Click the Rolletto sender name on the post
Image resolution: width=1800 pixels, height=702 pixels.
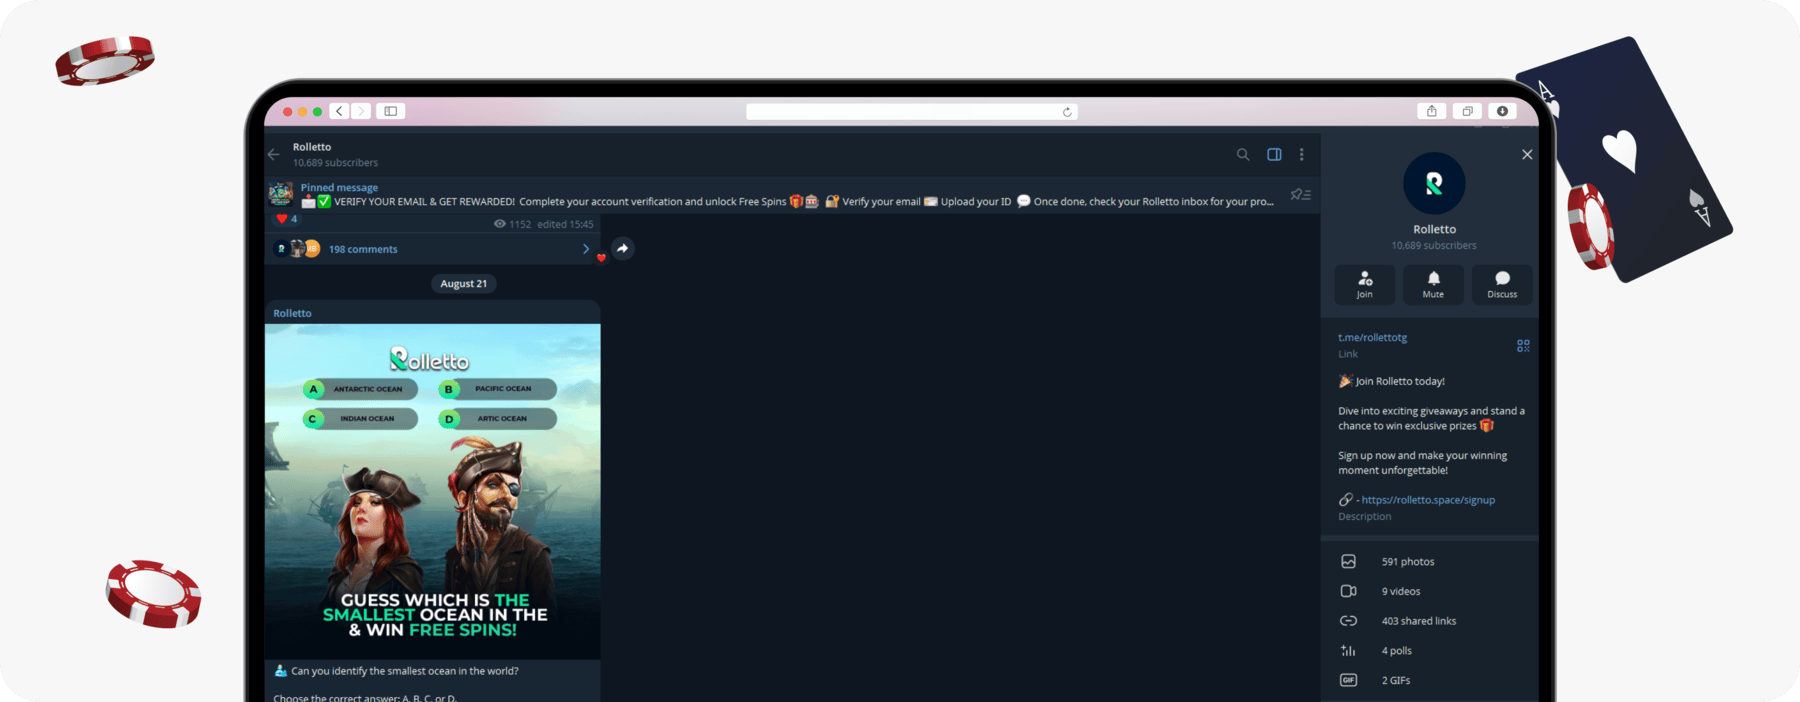click(x=292, y=314)
